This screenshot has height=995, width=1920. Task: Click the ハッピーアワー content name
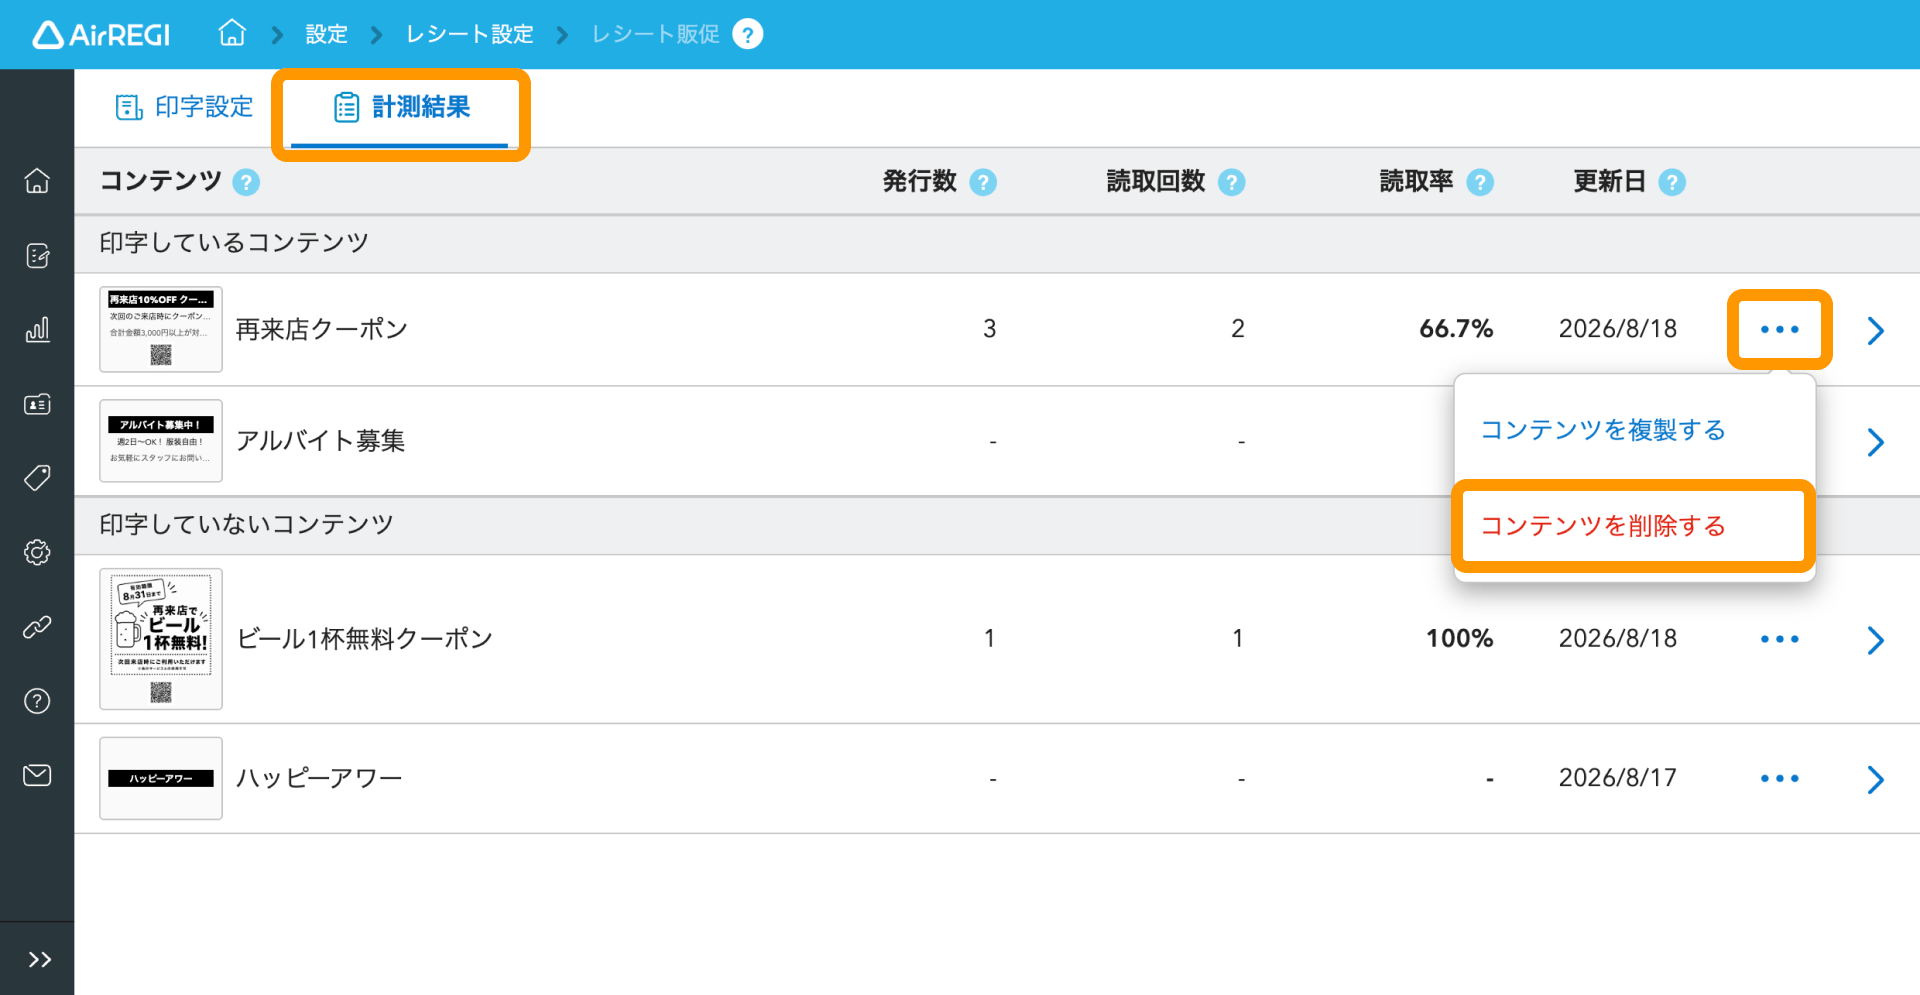[319, 778]
